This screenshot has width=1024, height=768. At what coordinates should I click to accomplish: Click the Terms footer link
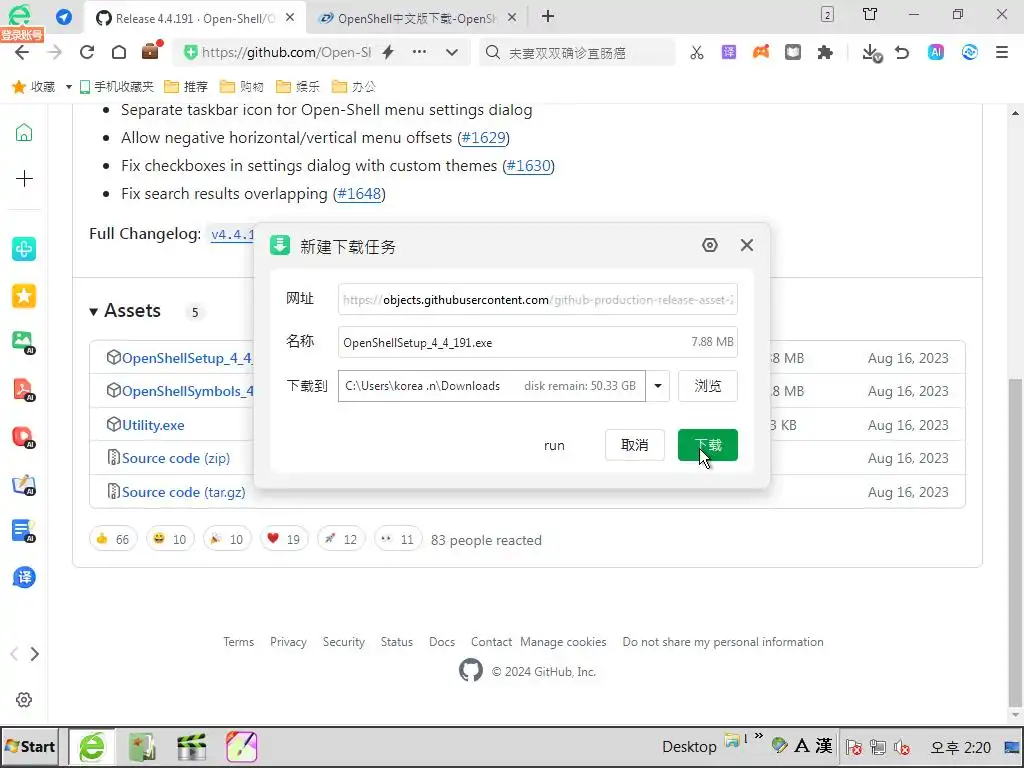point(238,642)
